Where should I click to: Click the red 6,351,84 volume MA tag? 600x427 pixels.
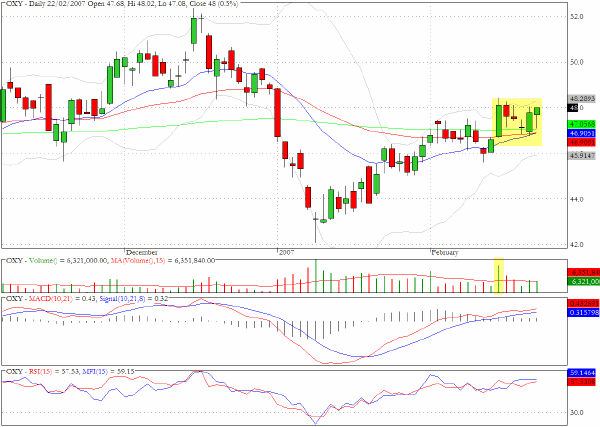pyautogui.click(x=584, y=272)
